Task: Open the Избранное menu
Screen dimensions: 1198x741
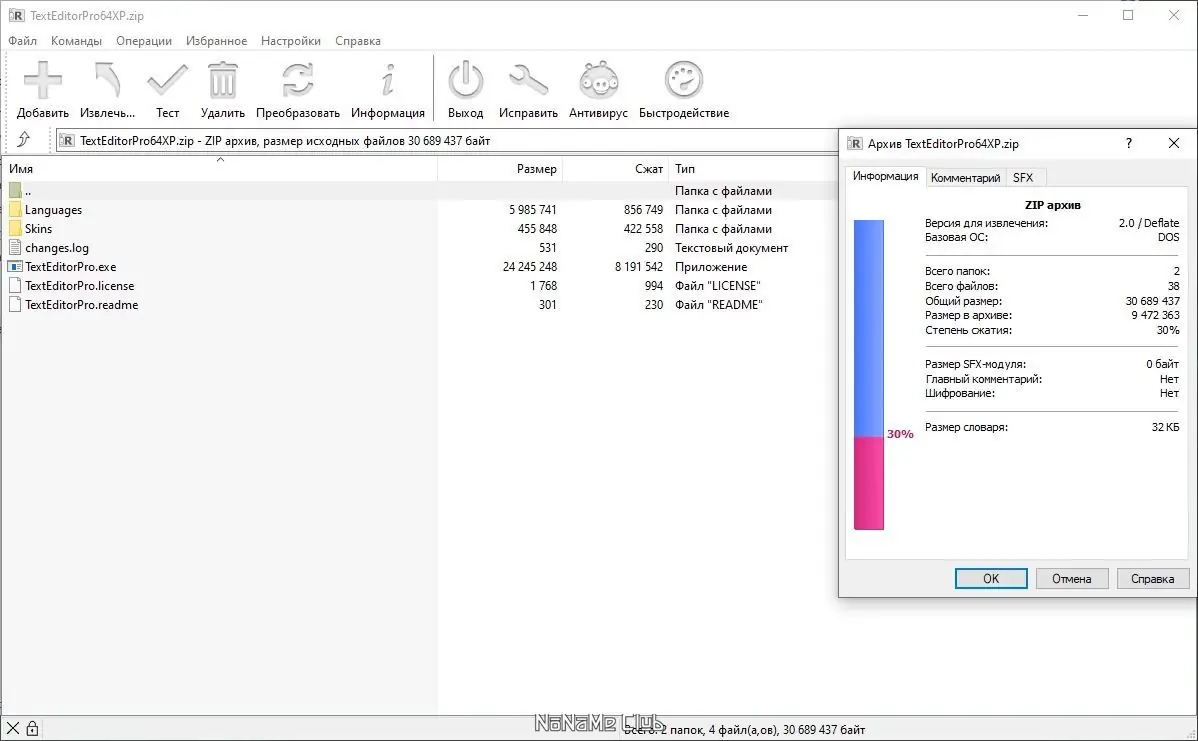Action: point(216,40)
